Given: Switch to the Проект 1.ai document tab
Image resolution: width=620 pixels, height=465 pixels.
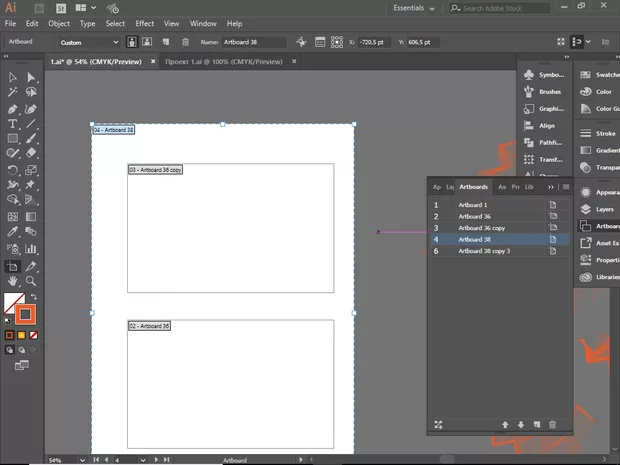Looking at the screenshot, I should 223,61.
